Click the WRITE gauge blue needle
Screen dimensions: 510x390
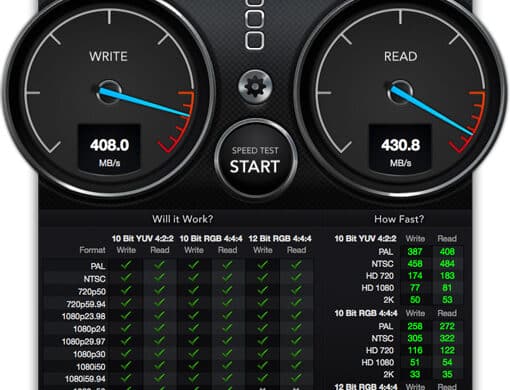click(144, 102)
